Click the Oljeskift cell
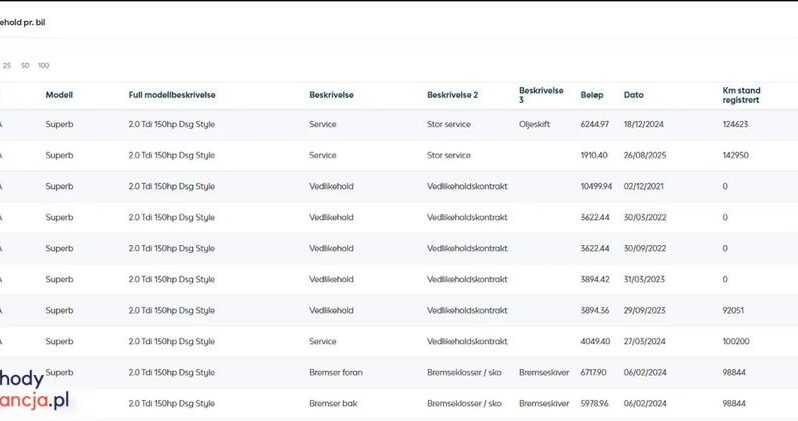The image size is (798, 421). [536, 125]
